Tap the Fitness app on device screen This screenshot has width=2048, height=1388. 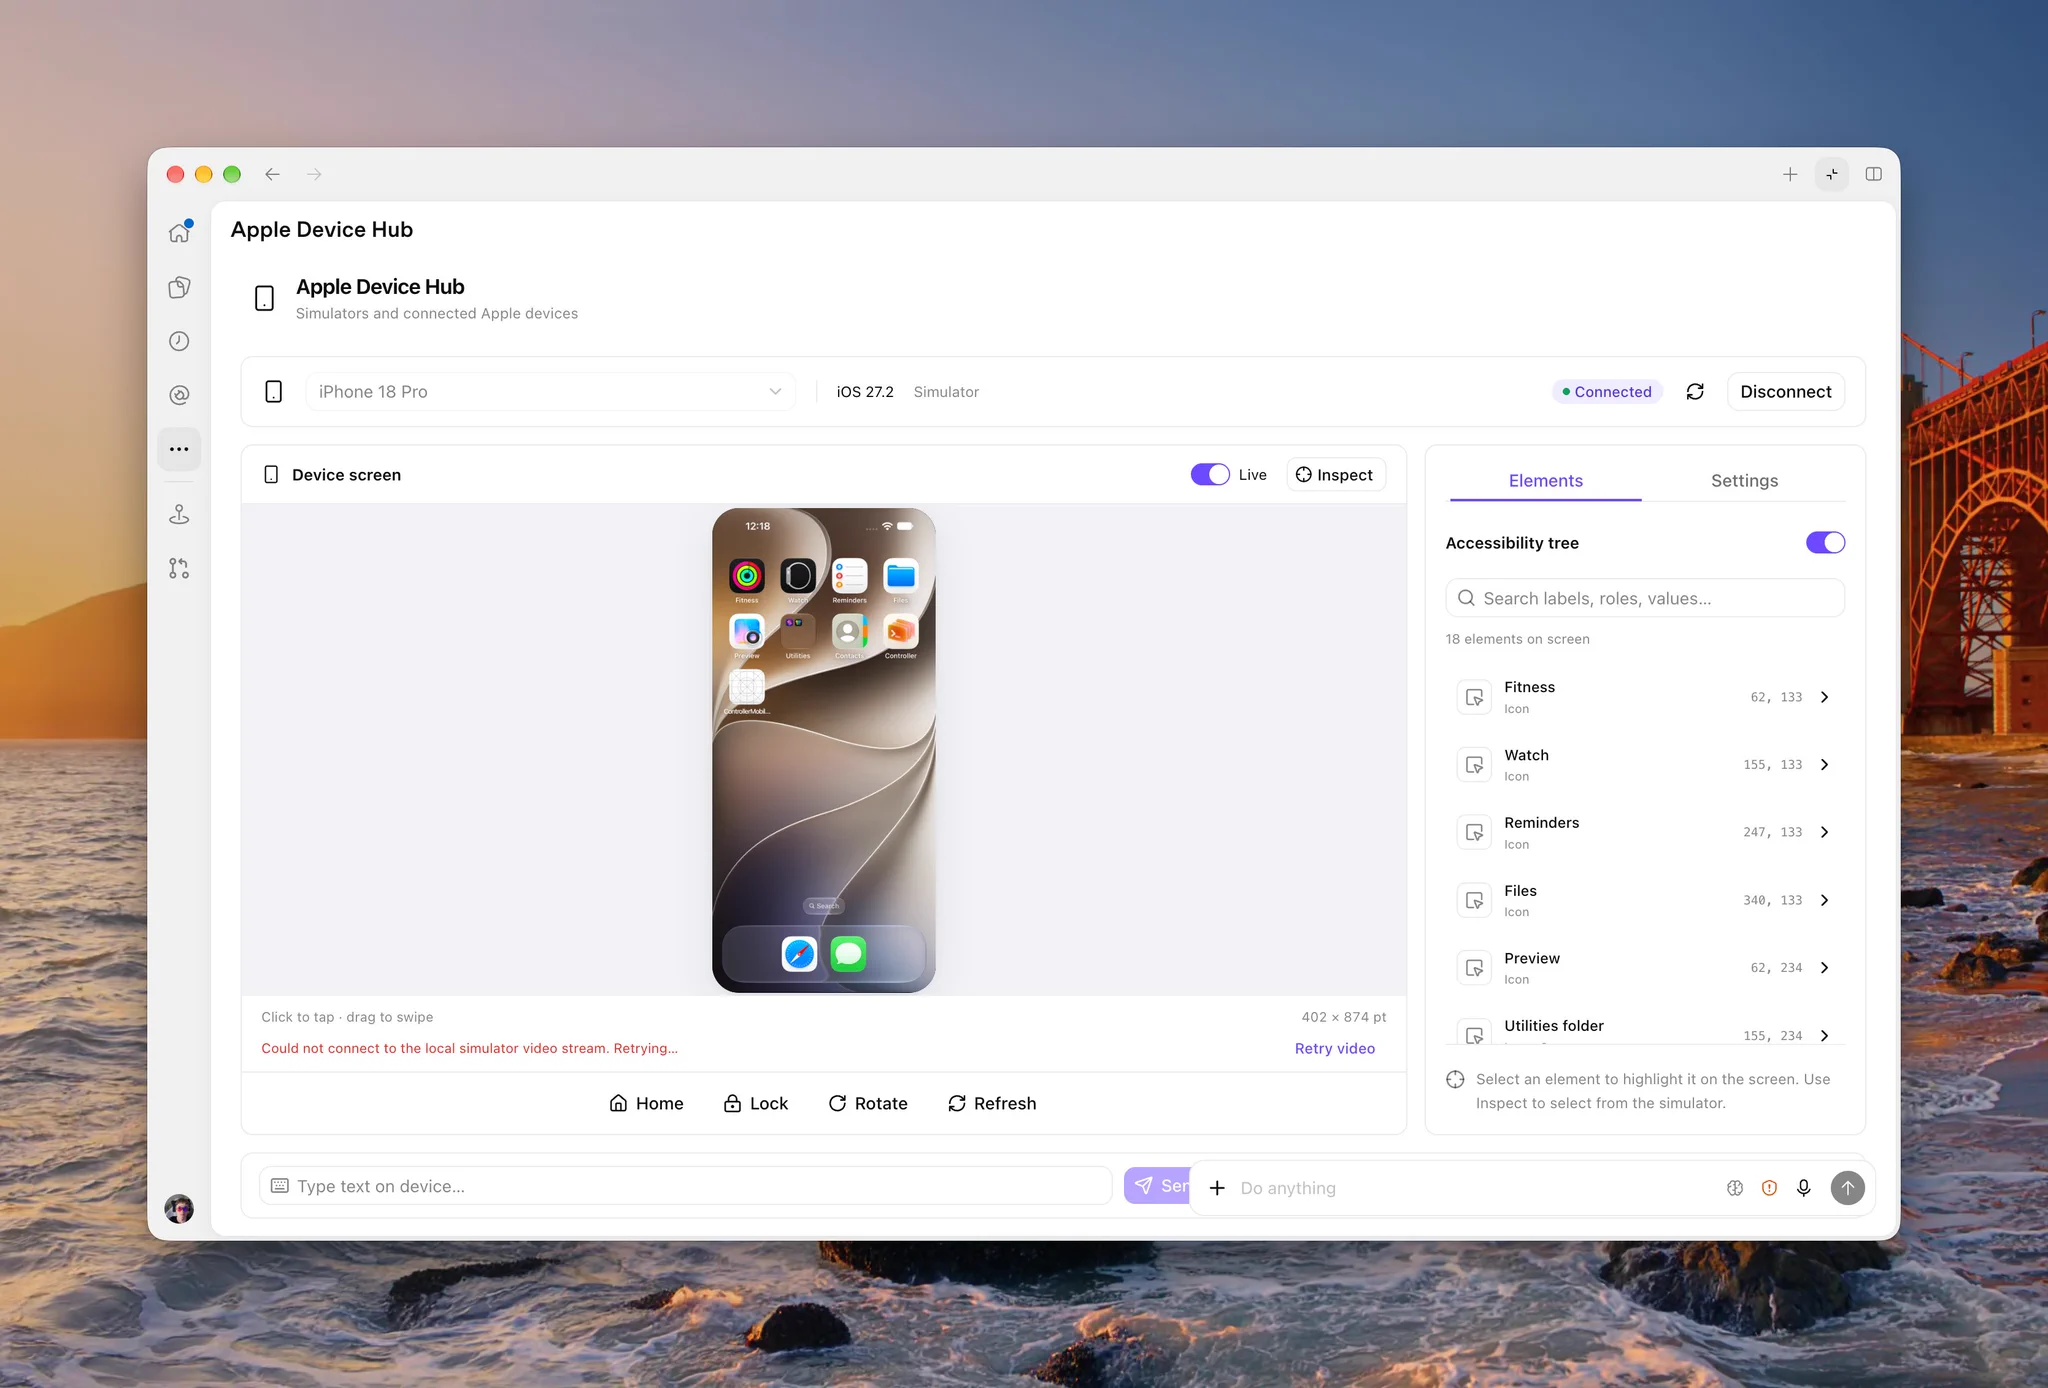tap(747, 576)
